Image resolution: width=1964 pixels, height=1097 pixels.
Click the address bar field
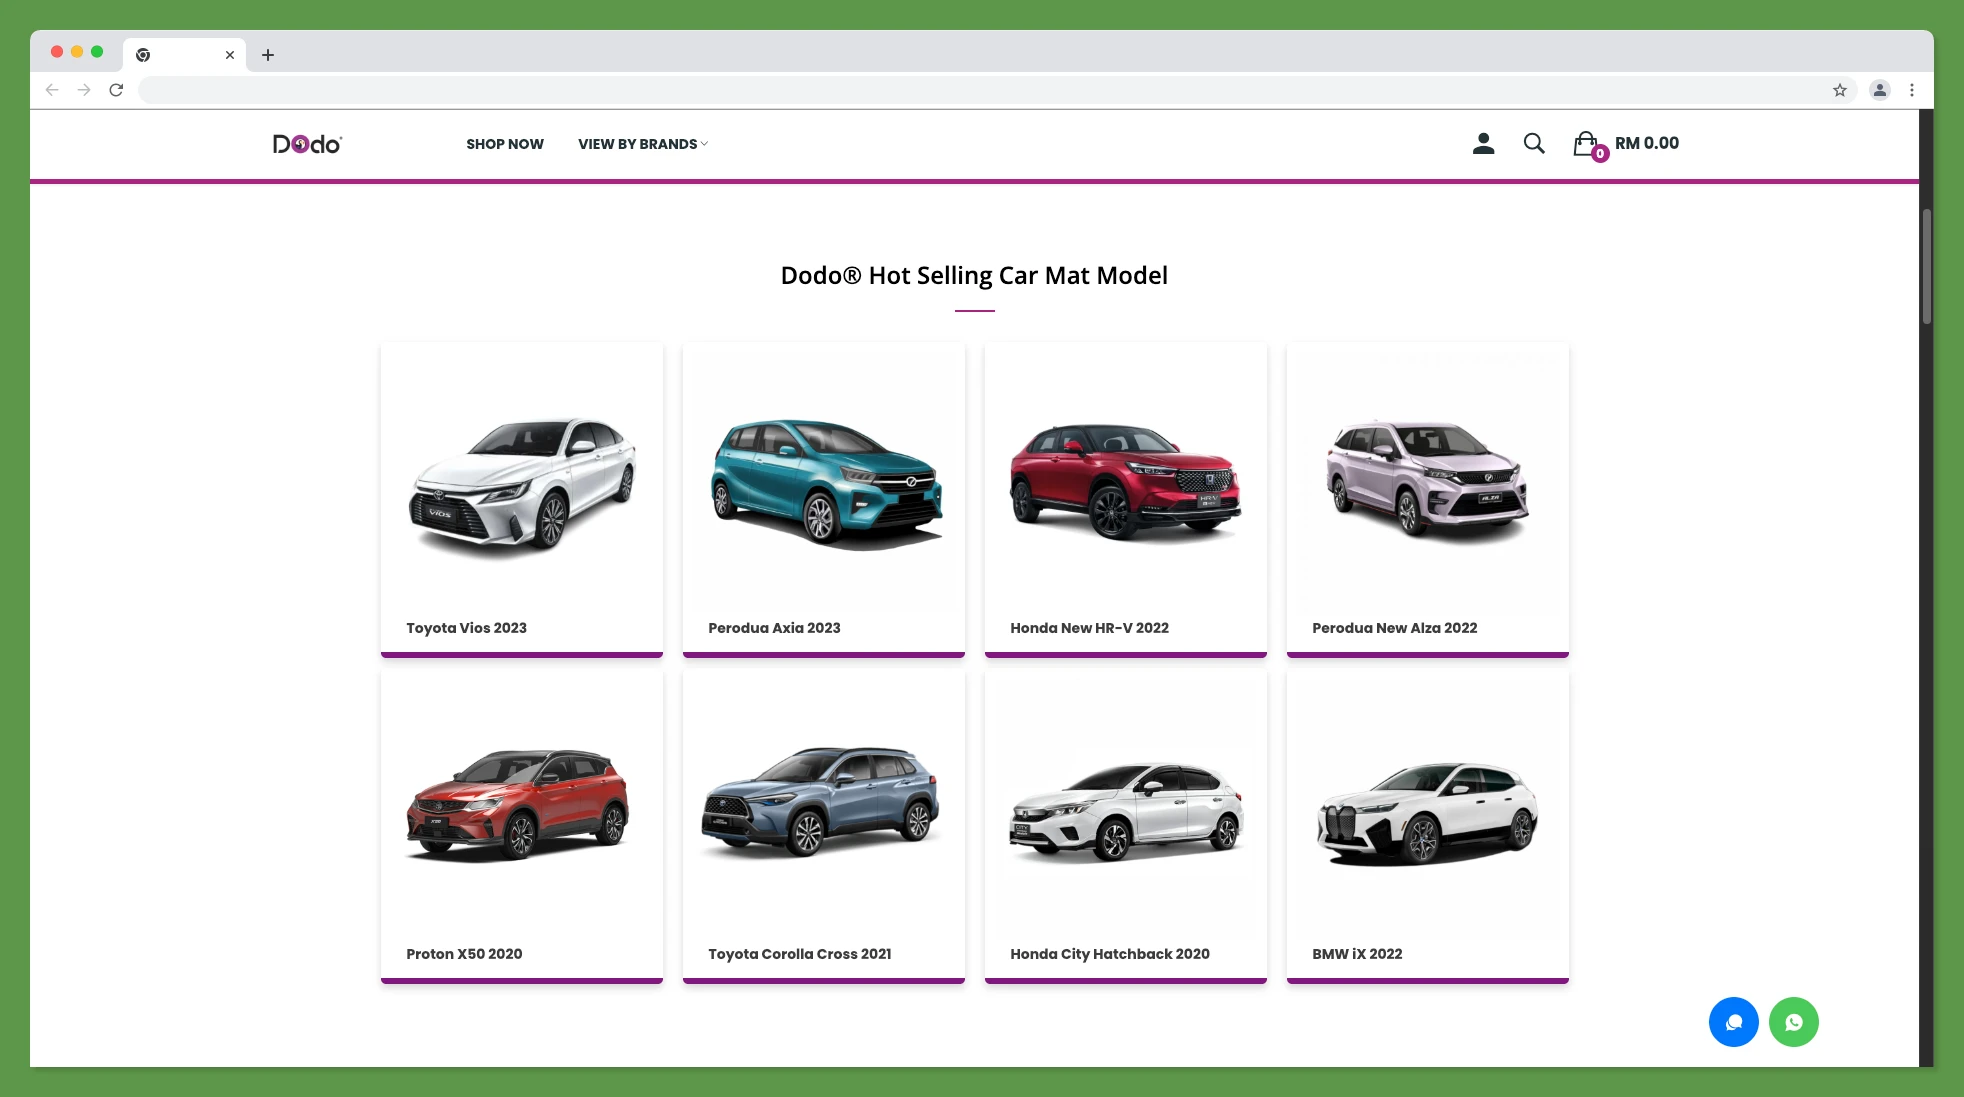pos(980,90)
